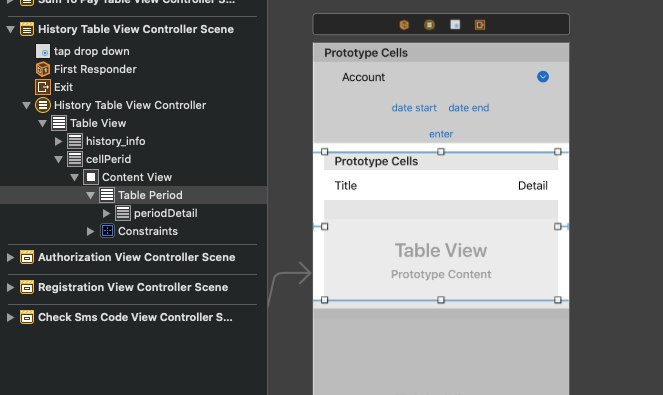Click the cellPerid cell icon

pos(75,159)
